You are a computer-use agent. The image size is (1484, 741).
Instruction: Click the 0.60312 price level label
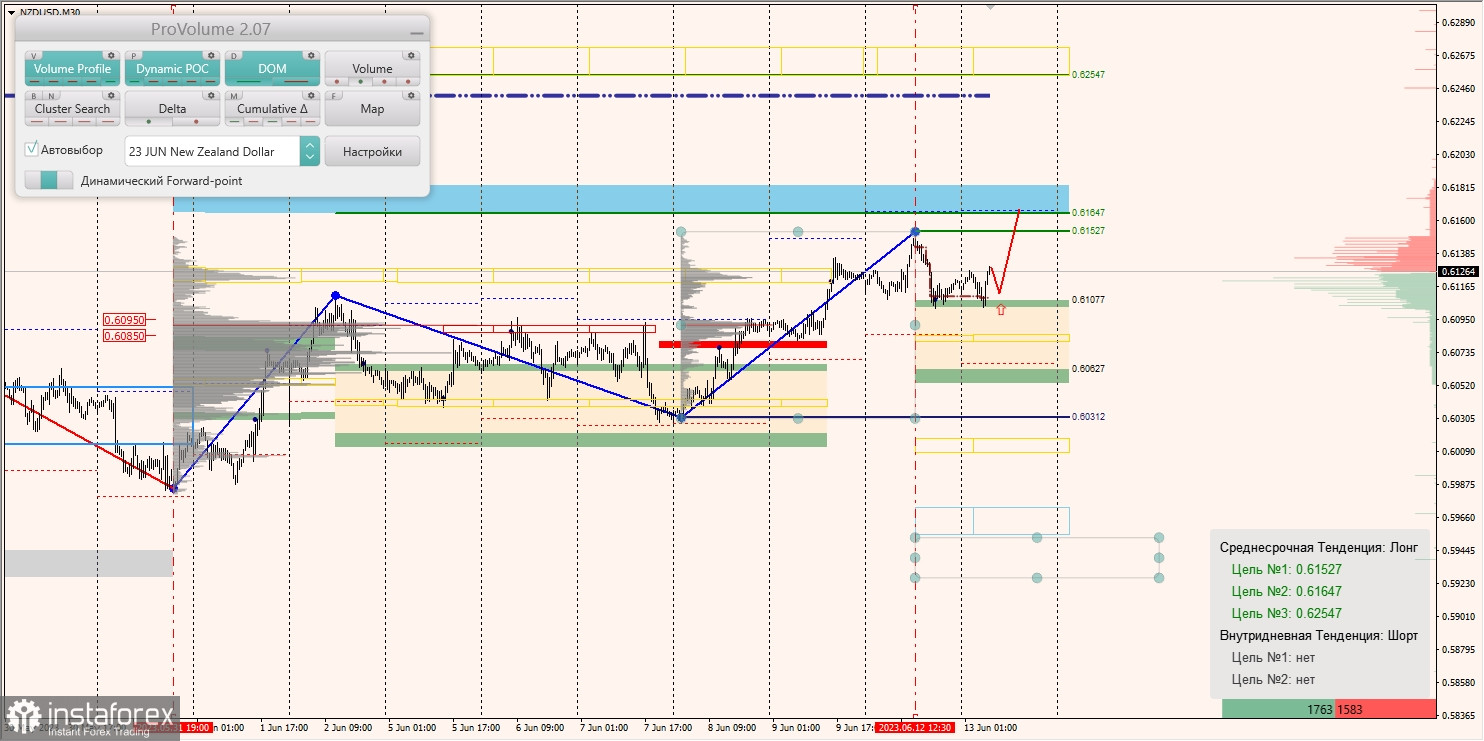[x=1088, y=416]
